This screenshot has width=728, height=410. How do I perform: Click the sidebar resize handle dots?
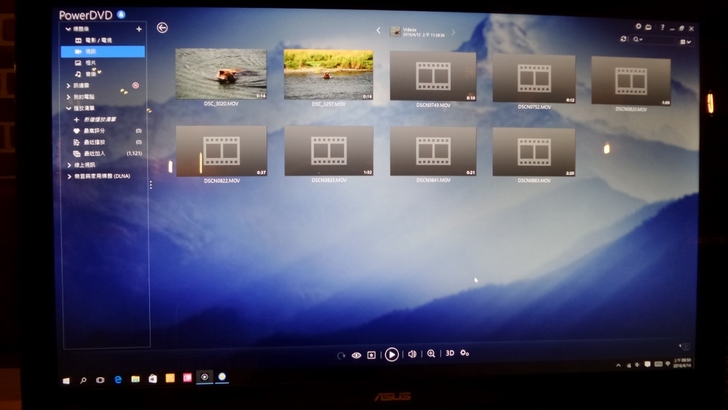(x=151, y=185)
